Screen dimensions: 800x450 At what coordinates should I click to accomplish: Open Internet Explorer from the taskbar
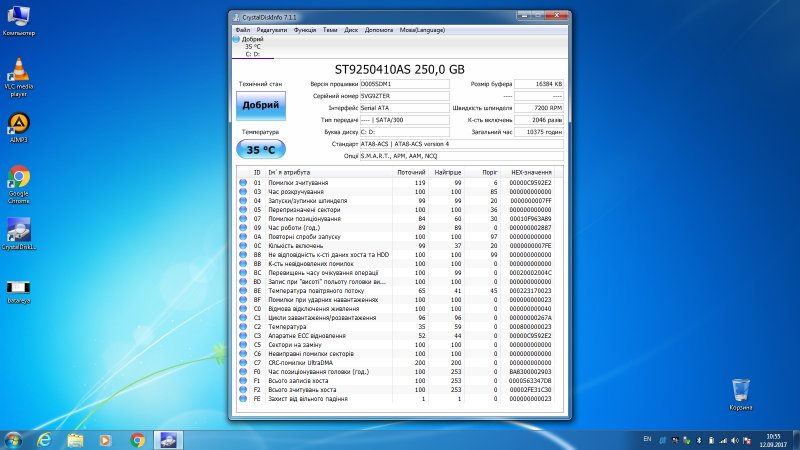point(45,439)
